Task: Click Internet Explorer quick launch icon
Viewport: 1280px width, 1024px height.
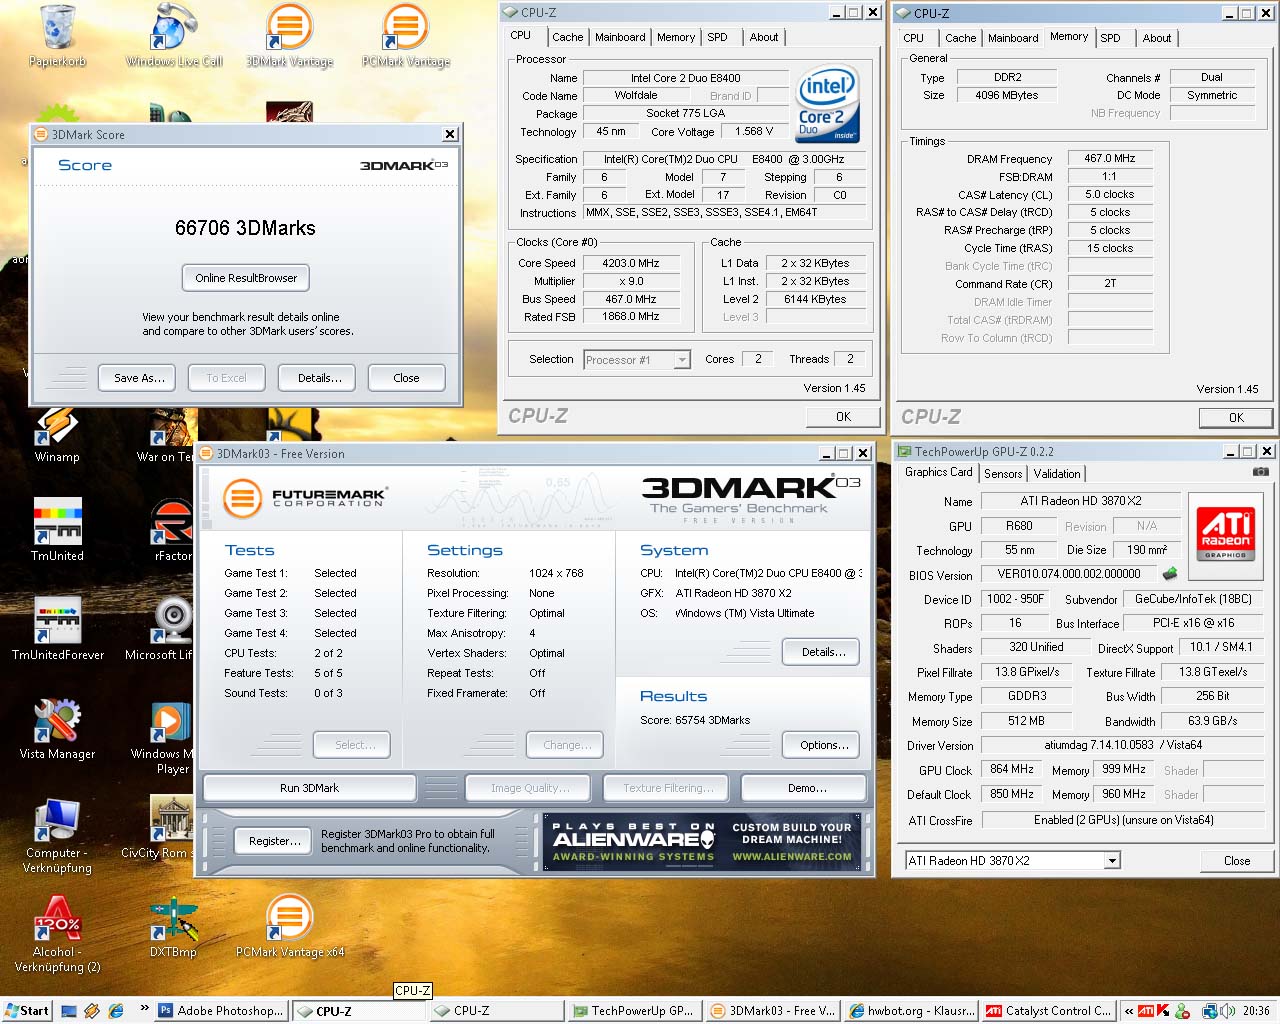Action: tap(116, 1011)
